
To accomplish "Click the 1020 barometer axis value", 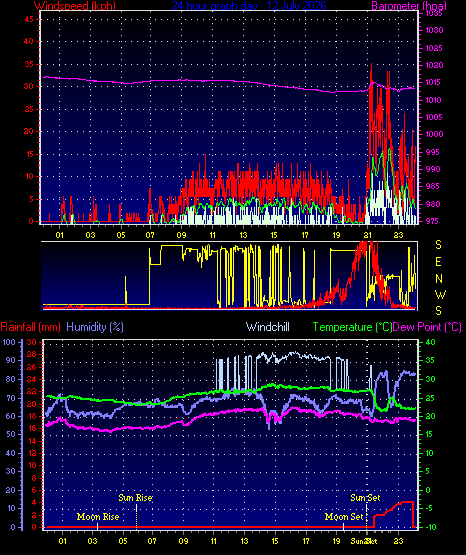I will point(434,65).
